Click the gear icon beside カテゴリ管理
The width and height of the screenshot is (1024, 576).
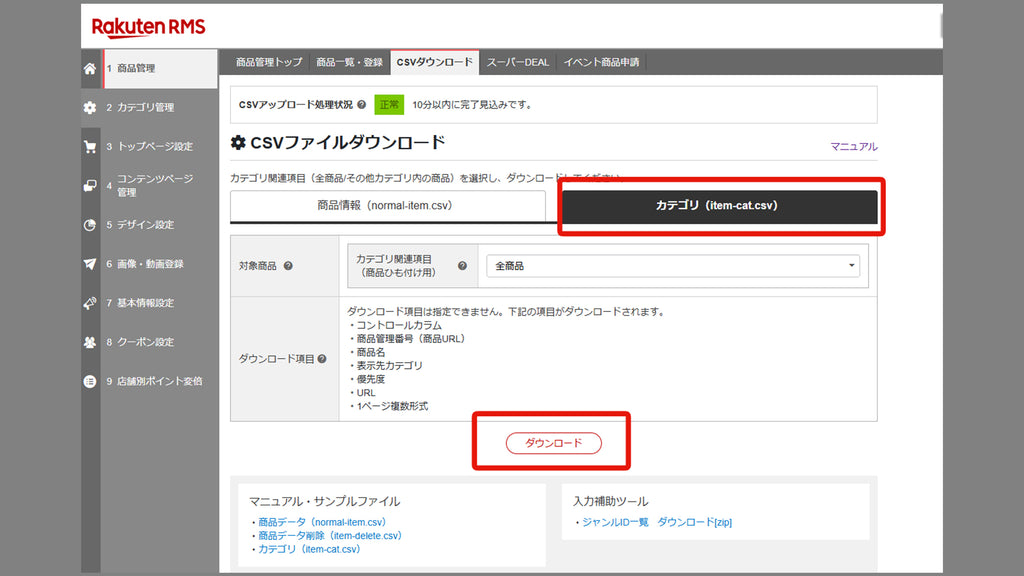tap(90, 108)
